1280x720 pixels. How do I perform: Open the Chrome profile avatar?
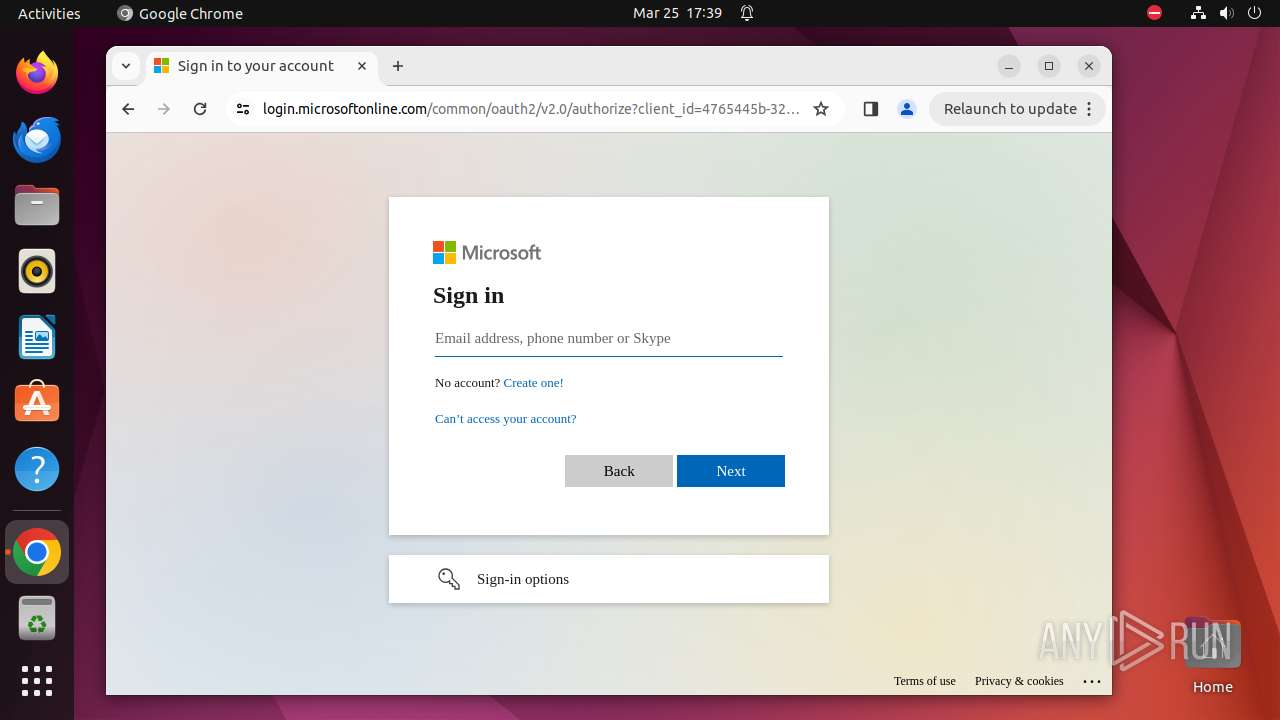tap(907, 109)
